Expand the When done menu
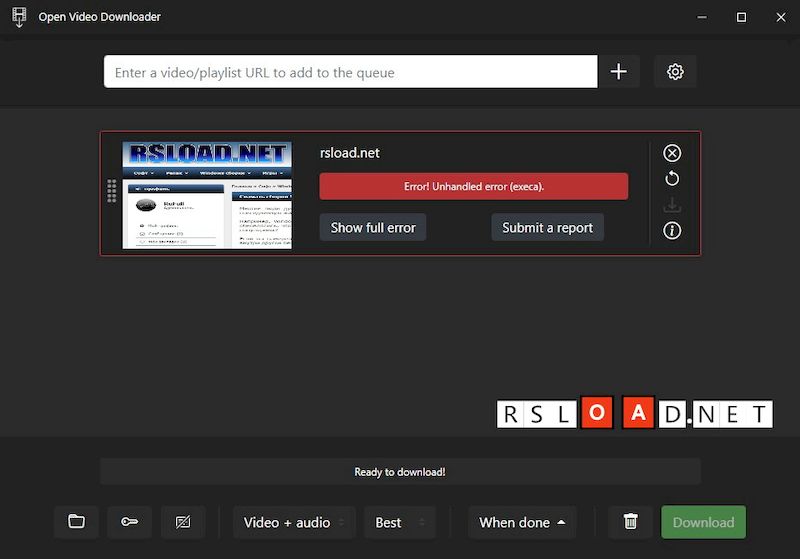The width and height of the screenshot is (800, 559). pos(522,522)
